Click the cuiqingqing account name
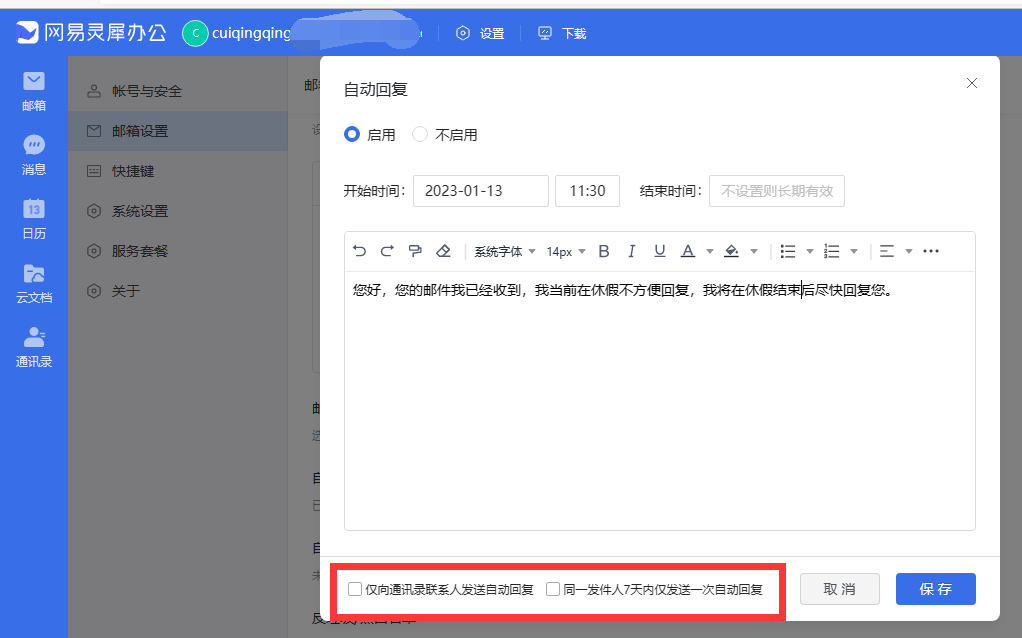 tap(251, 33)
